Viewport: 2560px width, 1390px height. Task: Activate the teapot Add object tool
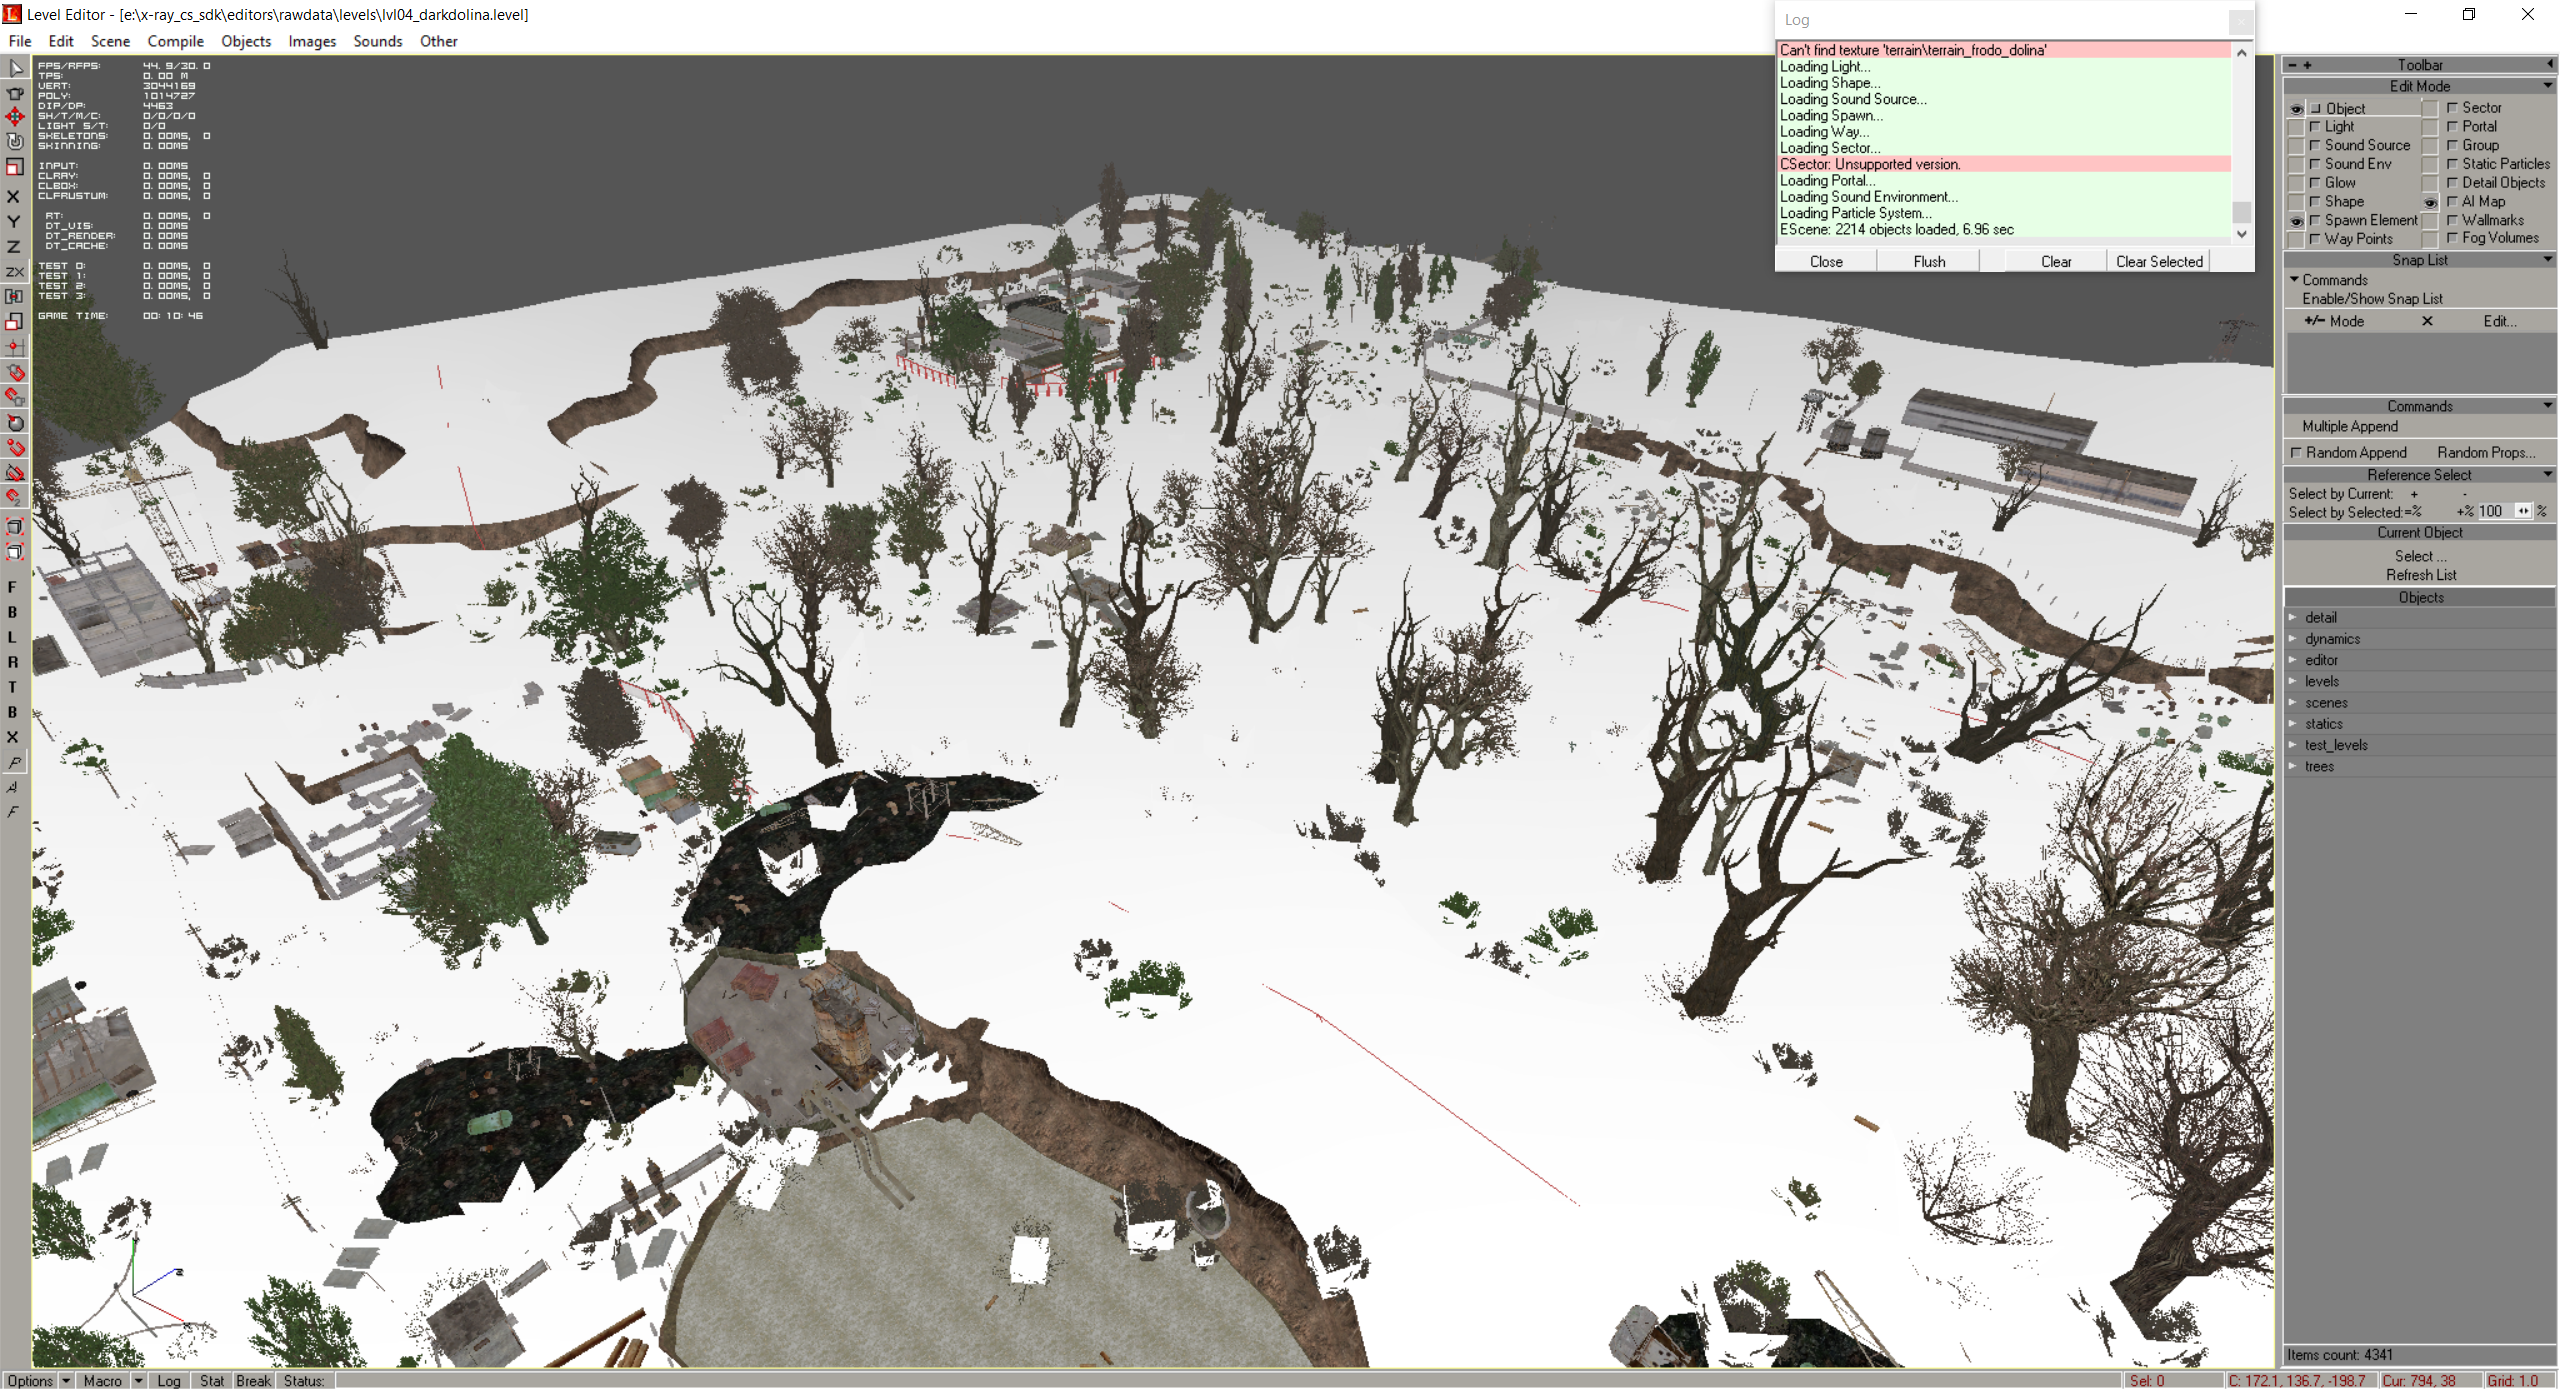pos(15,93)
